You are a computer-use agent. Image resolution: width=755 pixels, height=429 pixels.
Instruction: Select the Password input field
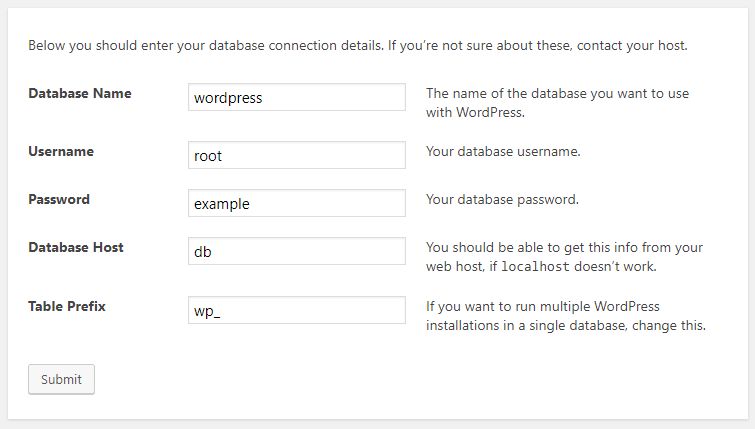(296, 203)
